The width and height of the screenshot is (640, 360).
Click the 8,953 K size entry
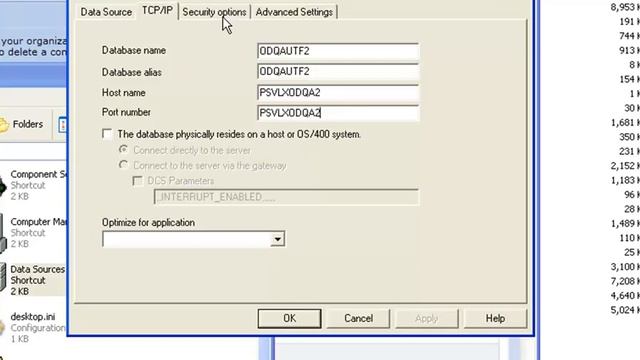click(625, 7)
